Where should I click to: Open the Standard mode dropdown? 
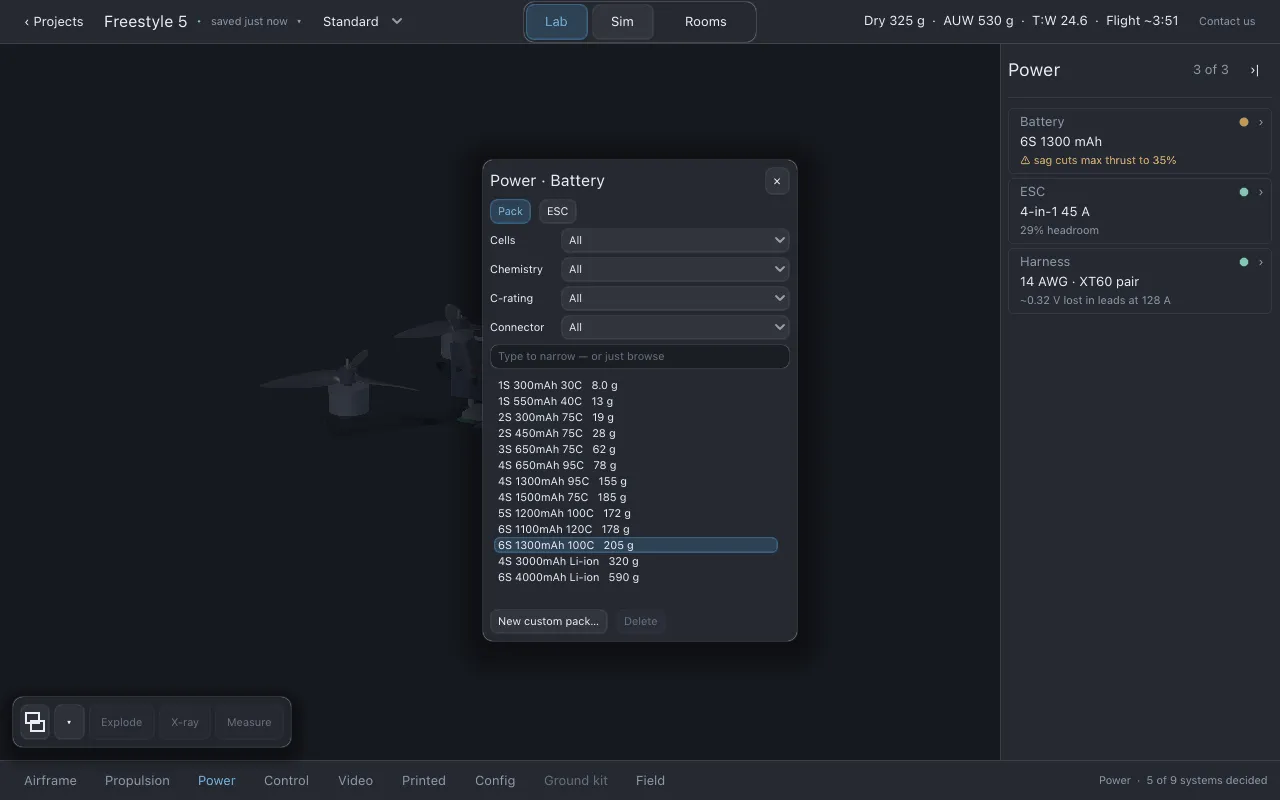coord(363,21)
